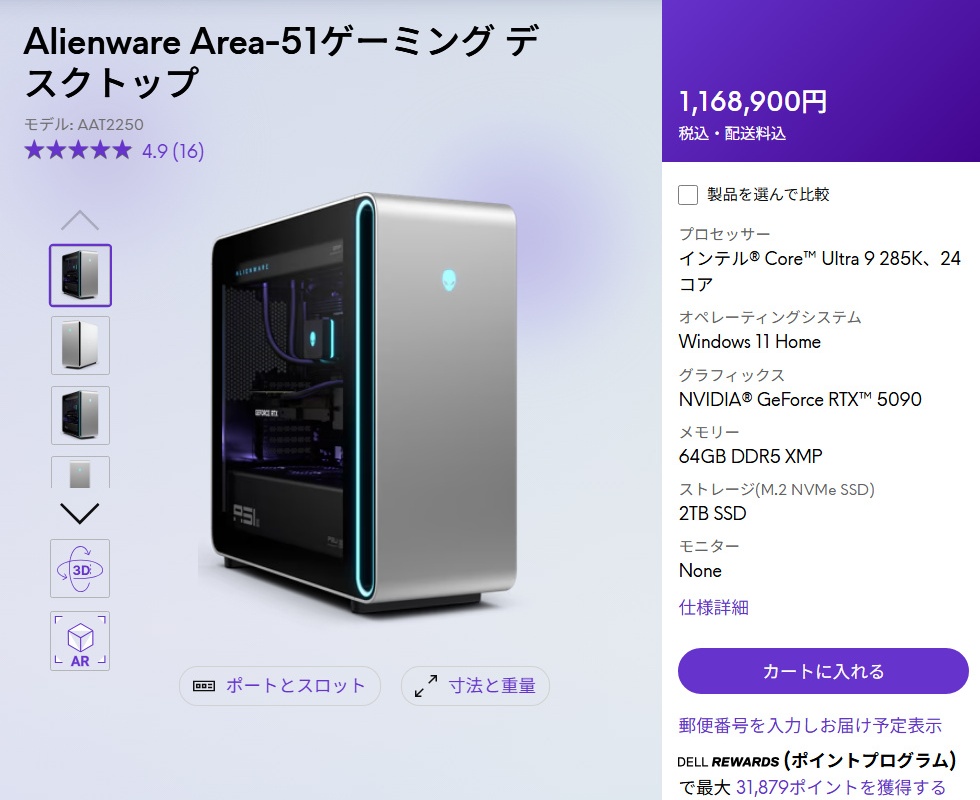Open the 3D view icon
Viewport: 980px width, 800px height.
point(80,569)
